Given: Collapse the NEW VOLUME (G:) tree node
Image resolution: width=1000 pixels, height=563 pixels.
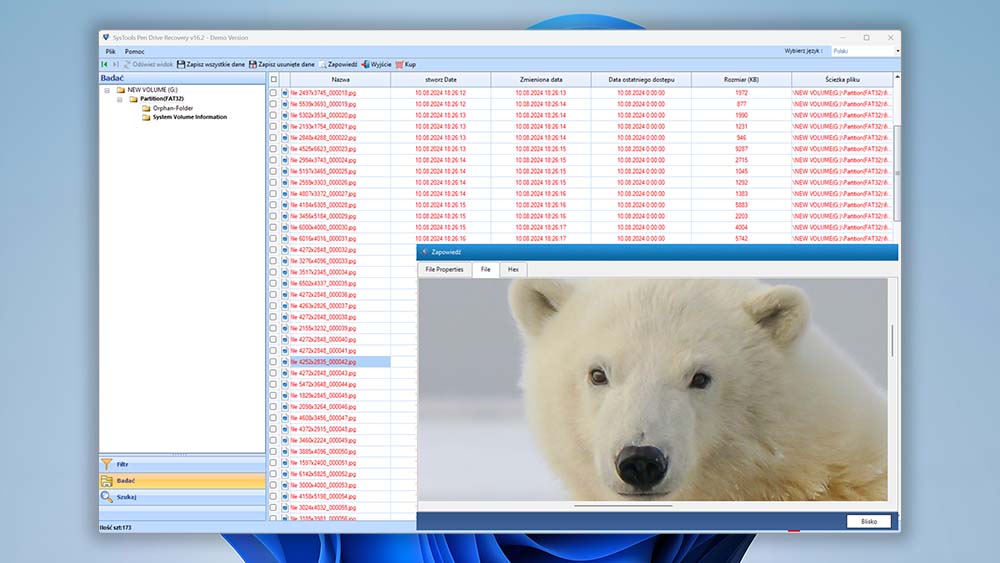Looking at the screenshot, I should (x=107, y=91).
